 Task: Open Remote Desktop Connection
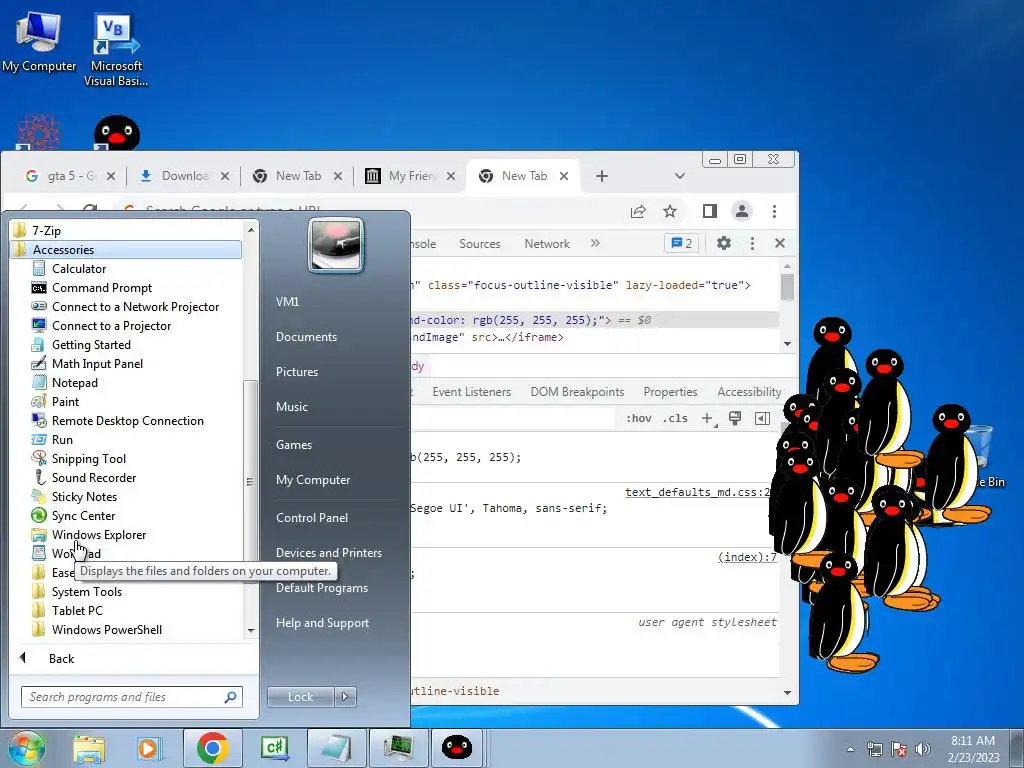[x=127, y=421]
